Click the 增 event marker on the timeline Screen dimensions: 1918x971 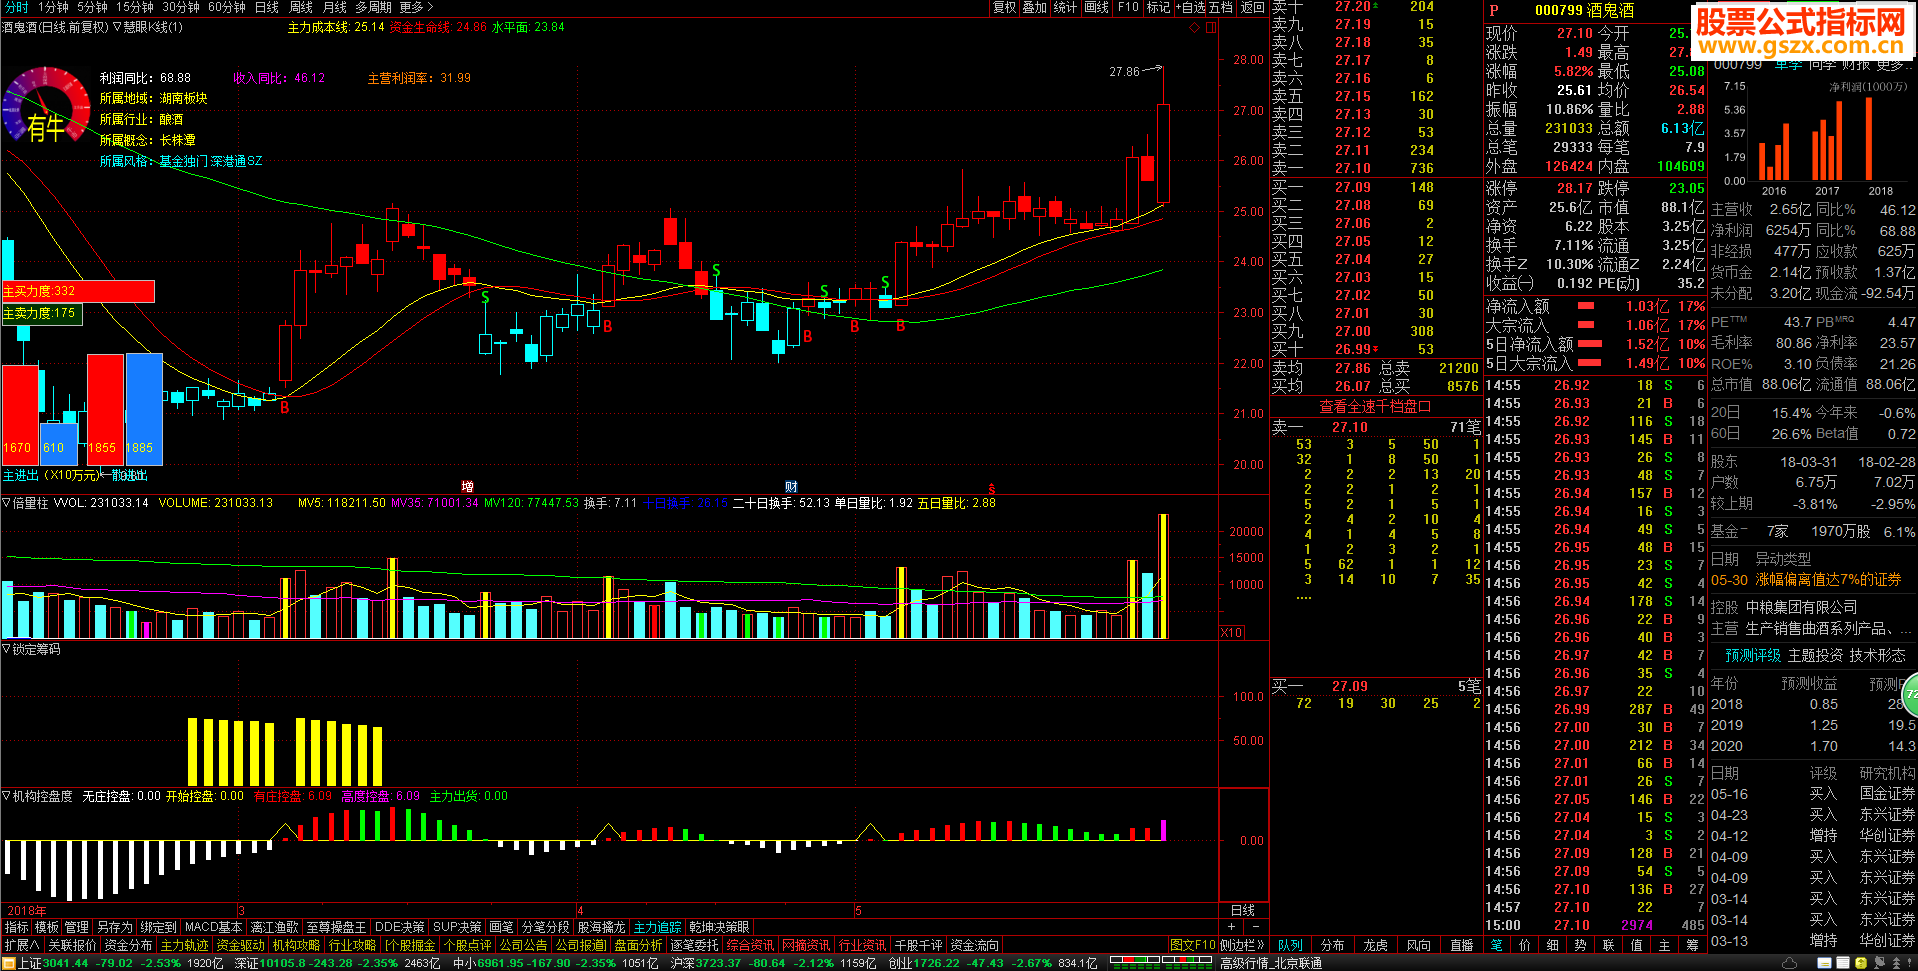(467, 487)
